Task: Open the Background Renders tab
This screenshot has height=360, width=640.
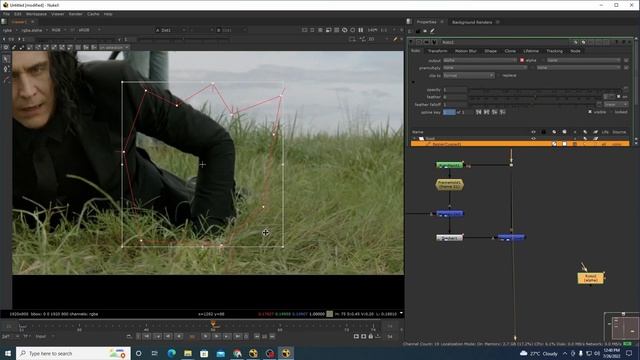Action: (x=472, y=22)
